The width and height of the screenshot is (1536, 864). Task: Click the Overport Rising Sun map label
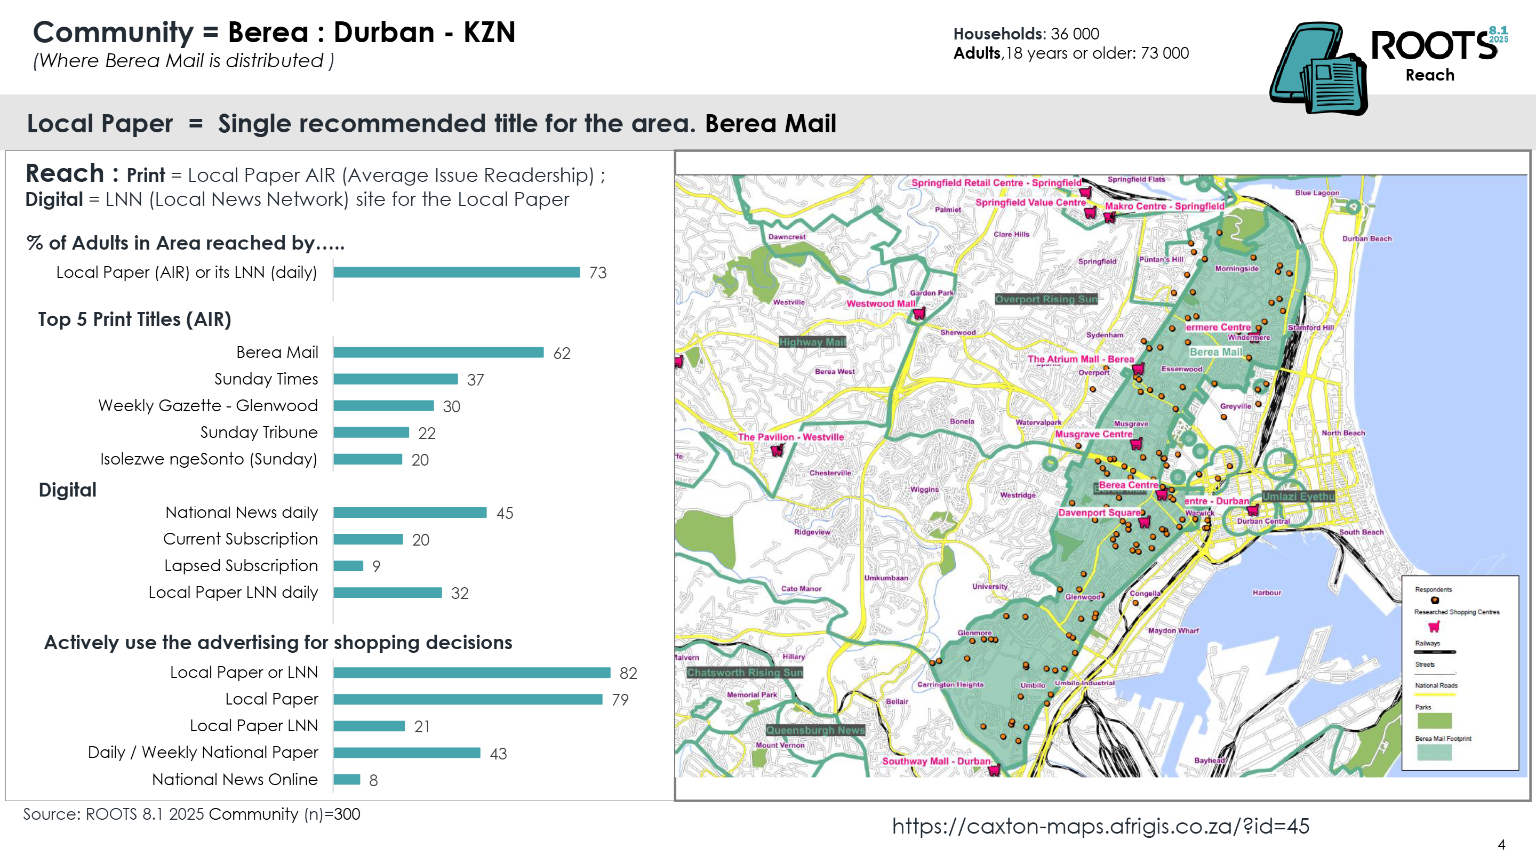point(1046,299)
